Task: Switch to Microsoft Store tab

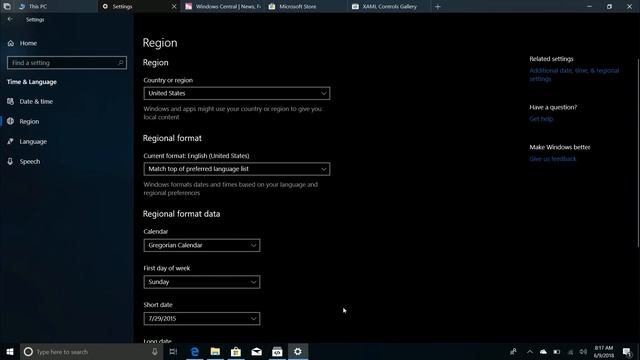Action: 306,7
